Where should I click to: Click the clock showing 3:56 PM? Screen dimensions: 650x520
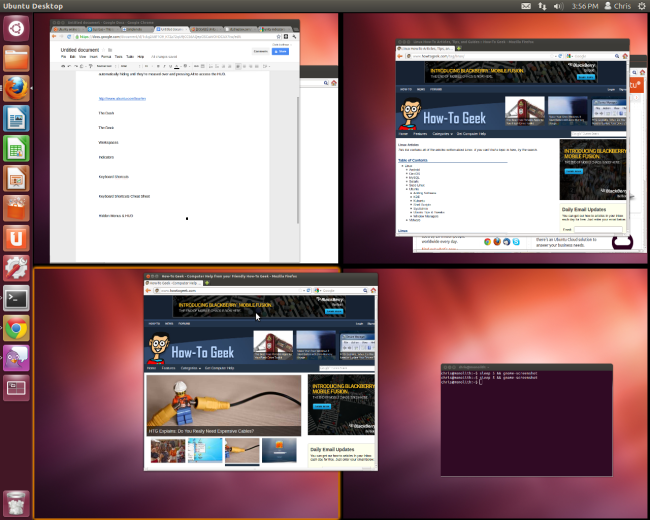click(x=585, y=6)
